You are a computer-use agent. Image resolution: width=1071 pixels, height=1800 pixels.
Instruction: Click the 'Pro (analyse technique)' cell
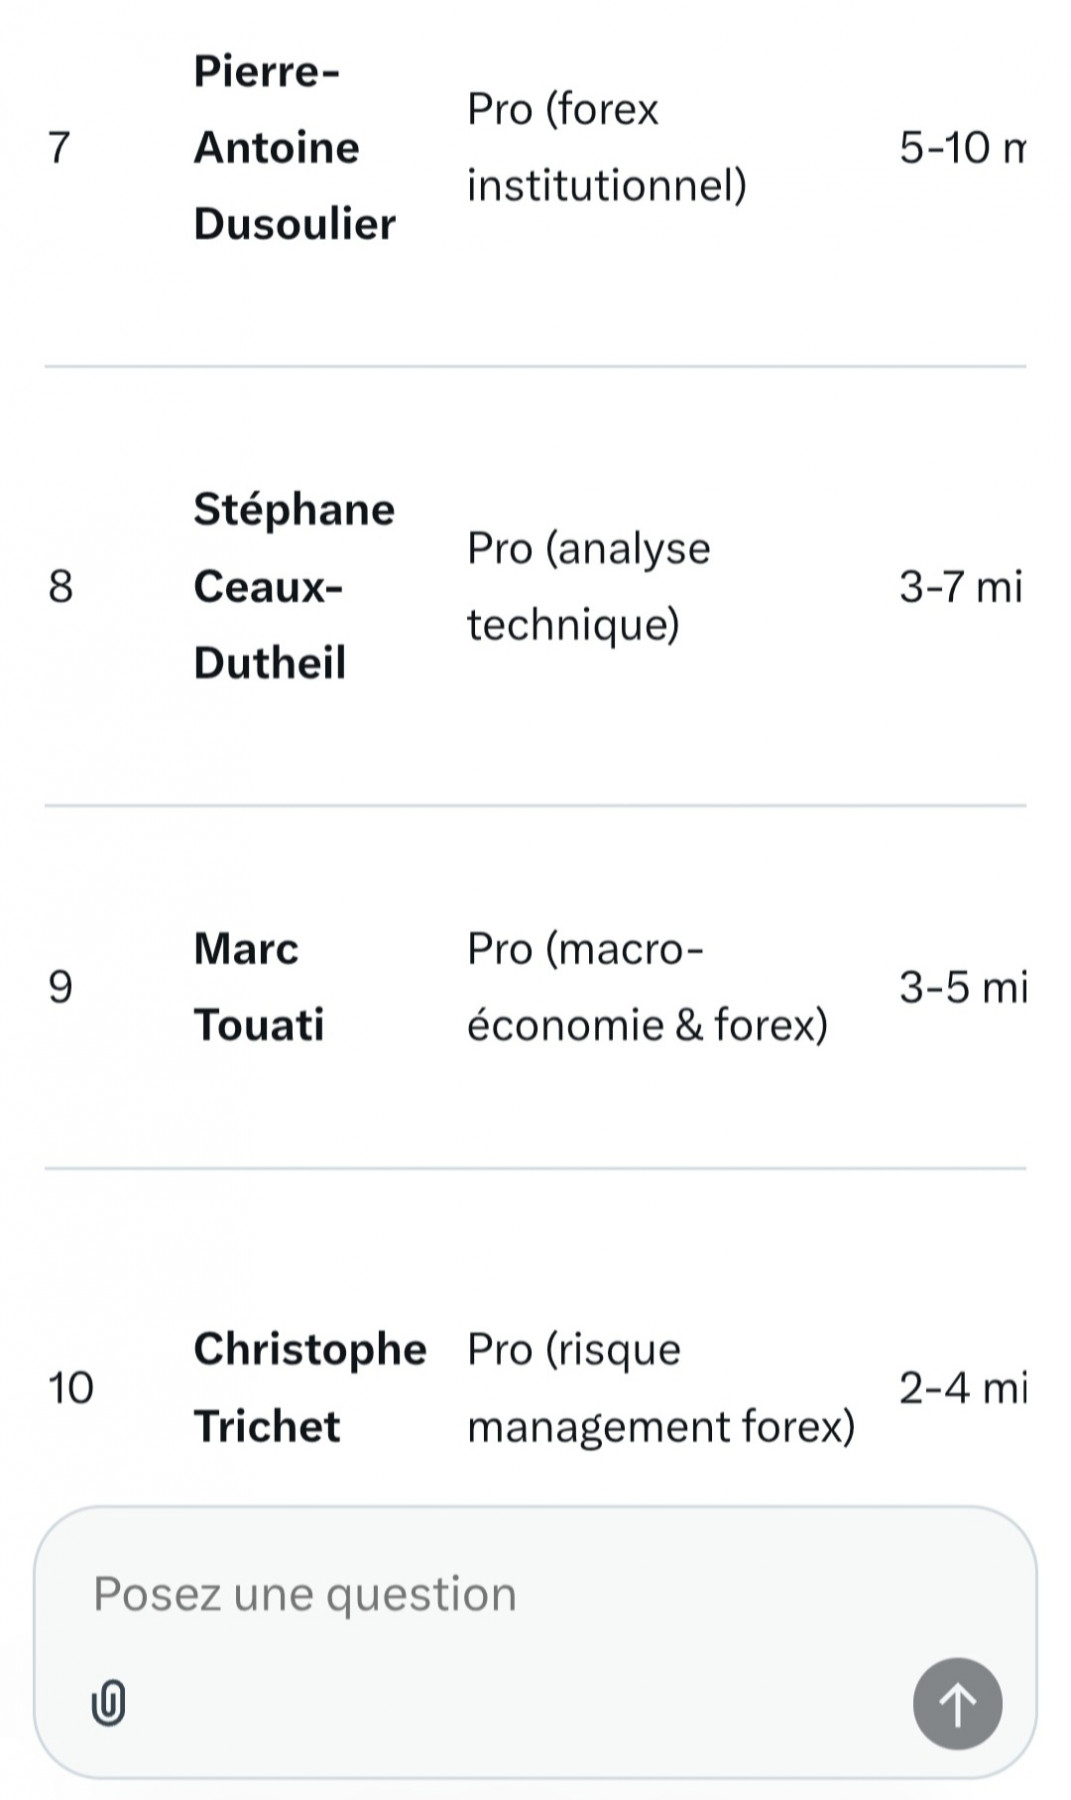coord(588,586)
